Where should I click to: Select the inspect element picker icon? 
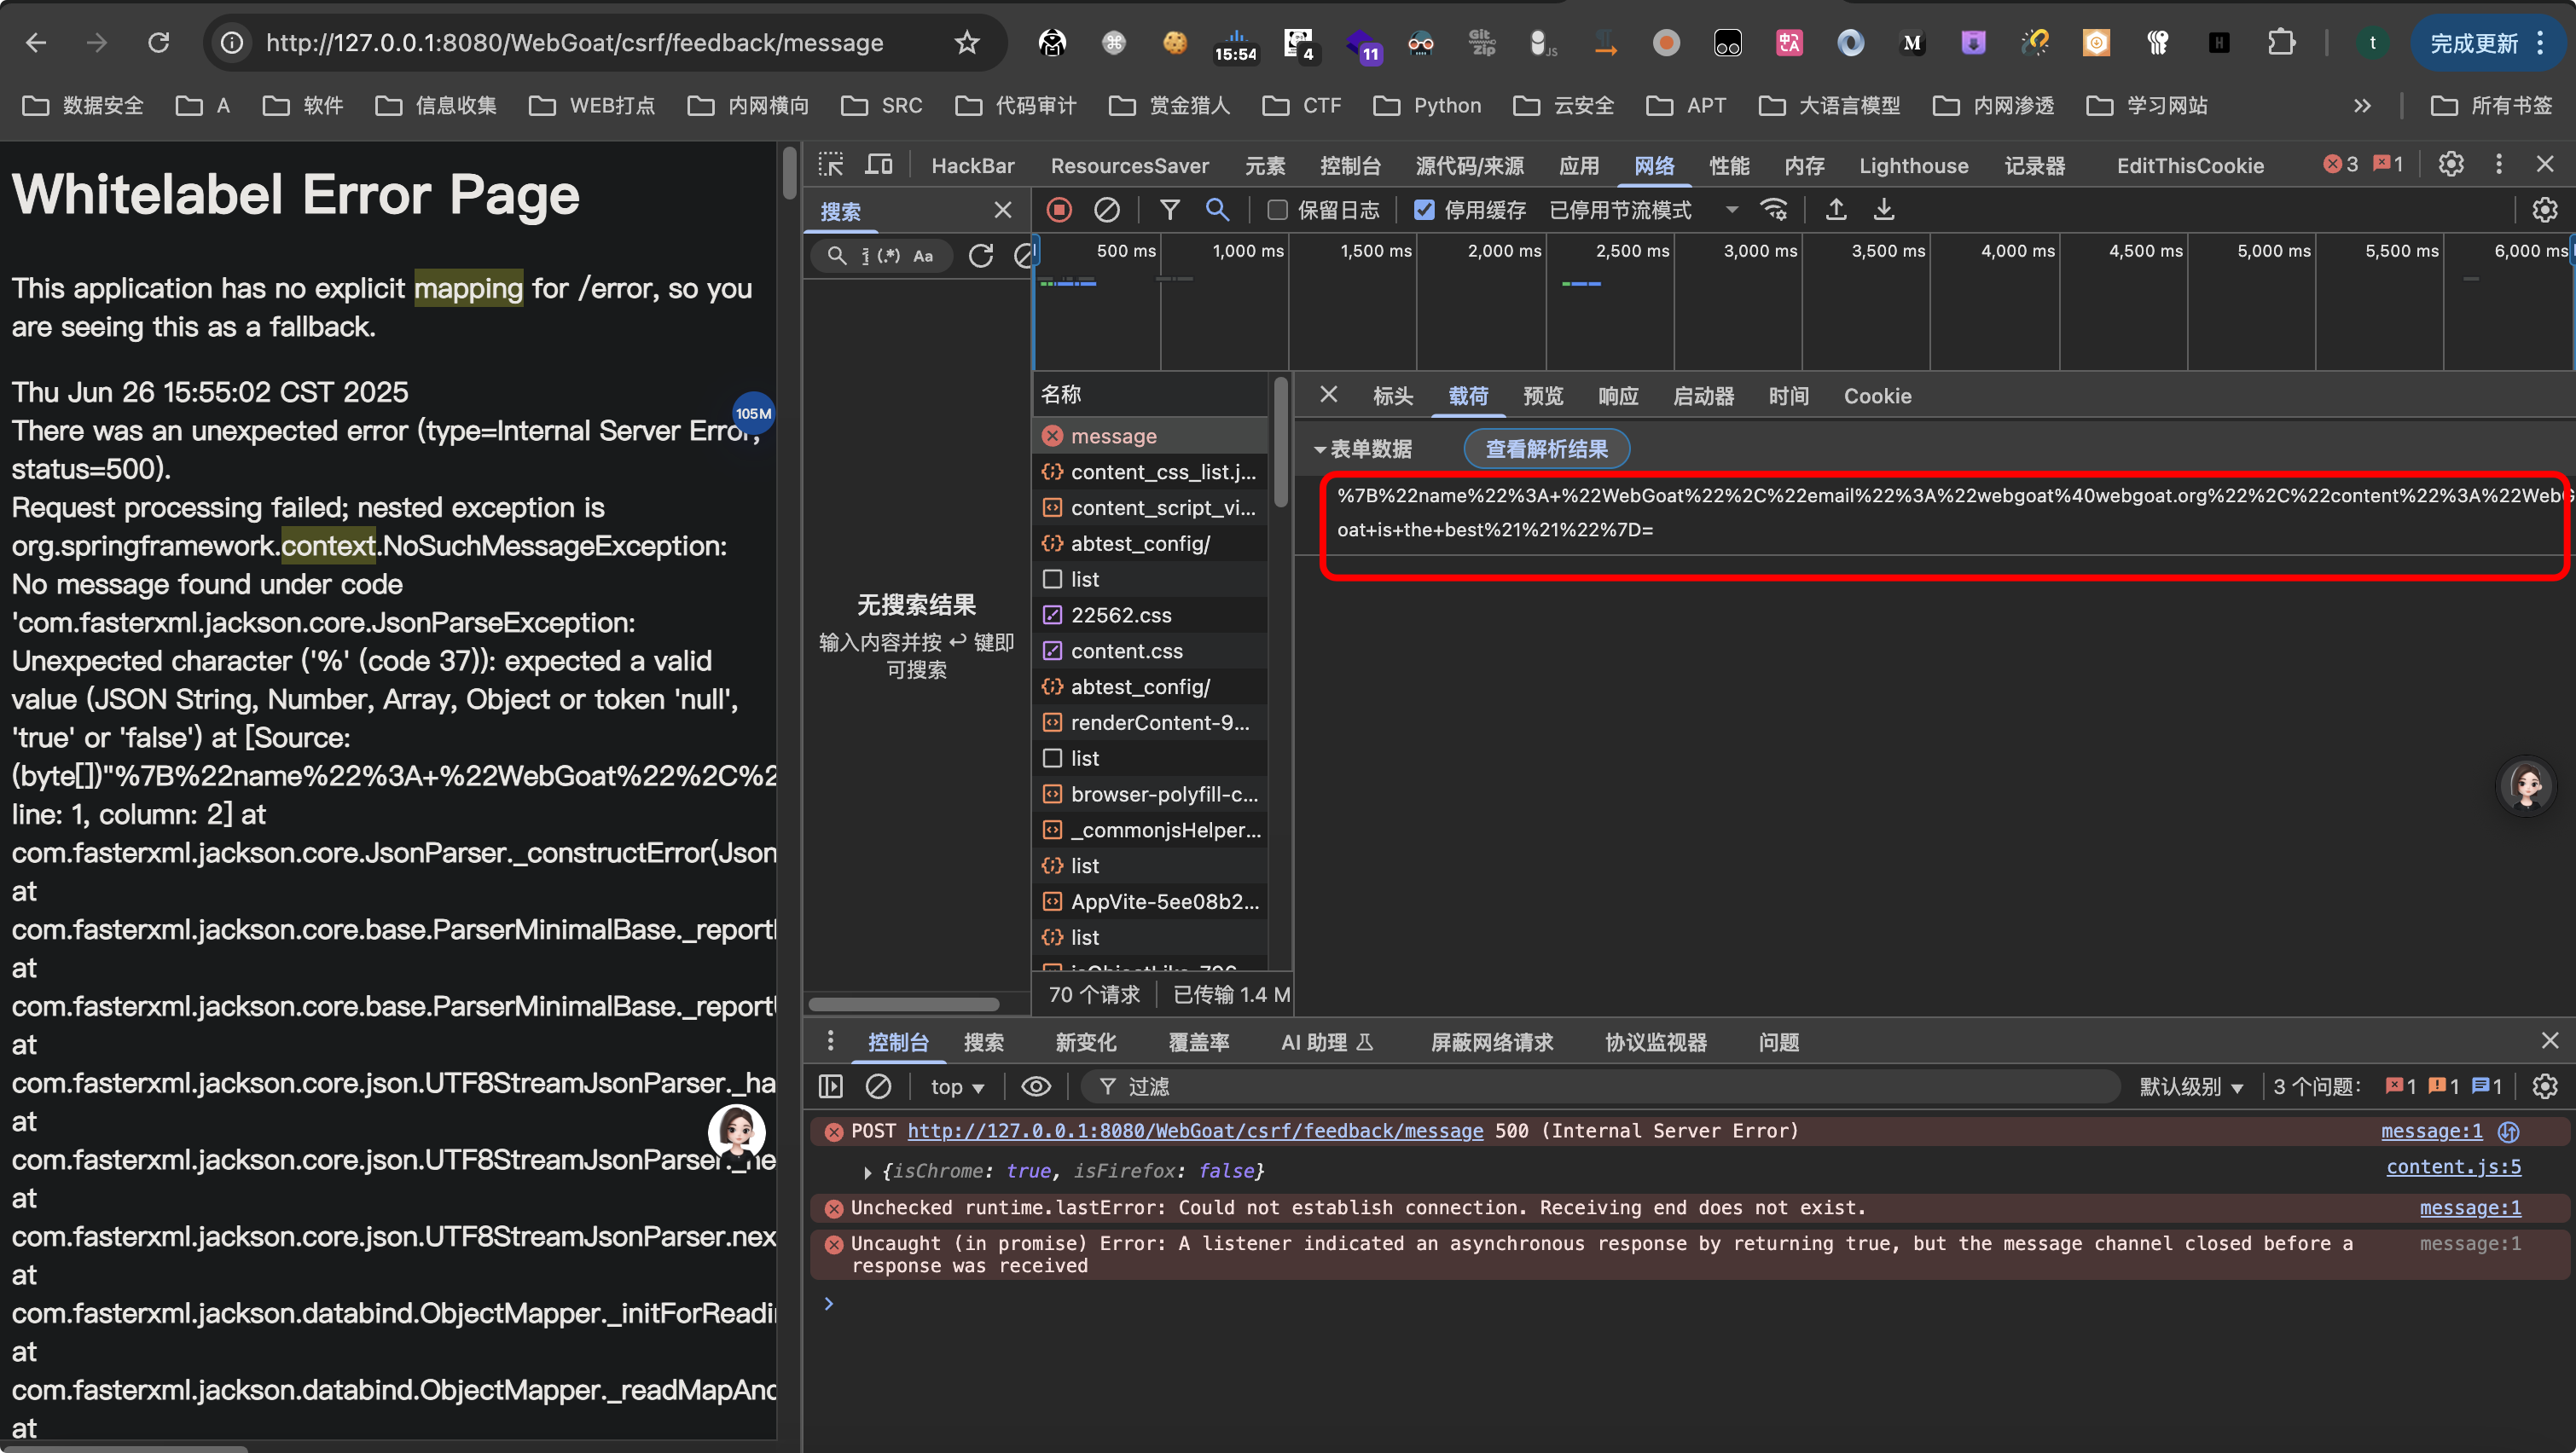click(831, 165)
